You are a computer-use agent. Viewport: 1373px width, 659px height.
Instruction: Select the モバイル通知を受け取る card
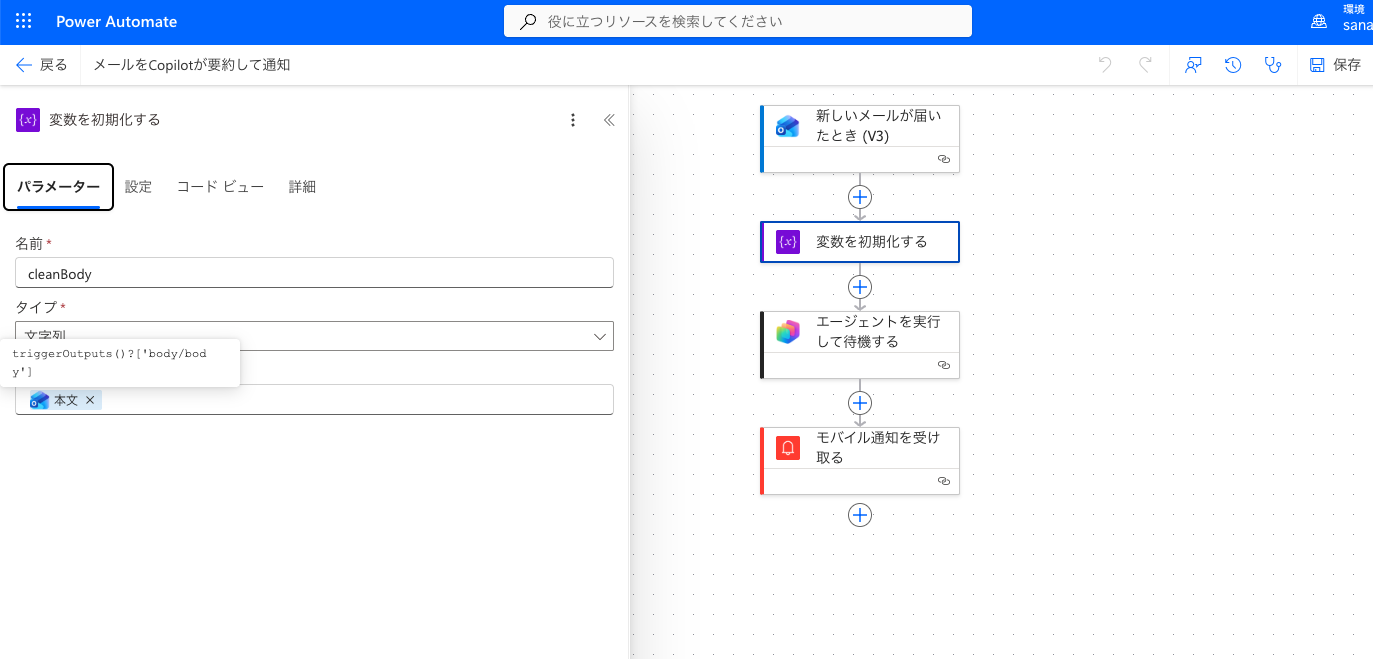(860, 460)
